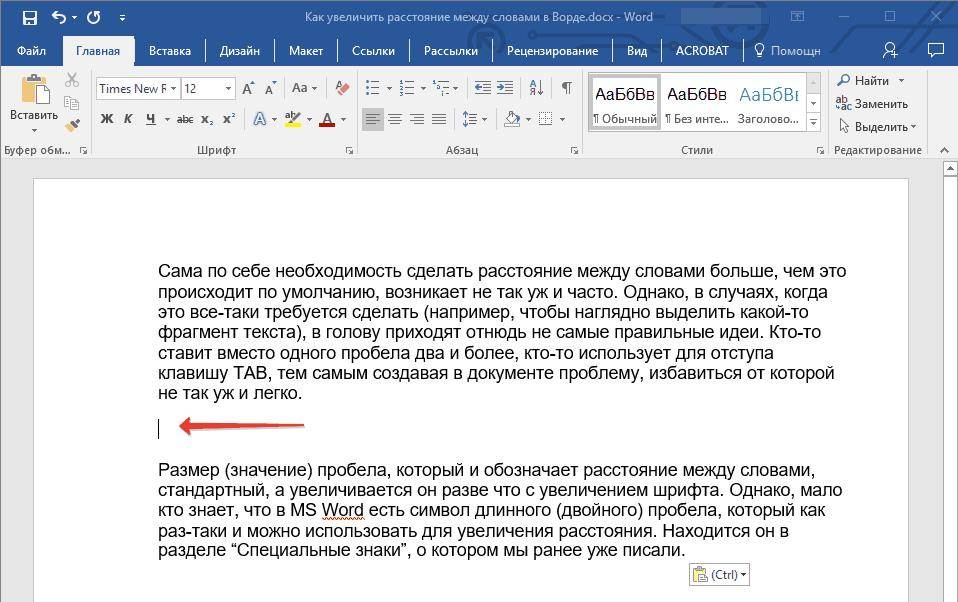Click the Clear Formatting eraser icon
This screenshot has height=602, width=958.
point(342,88)
